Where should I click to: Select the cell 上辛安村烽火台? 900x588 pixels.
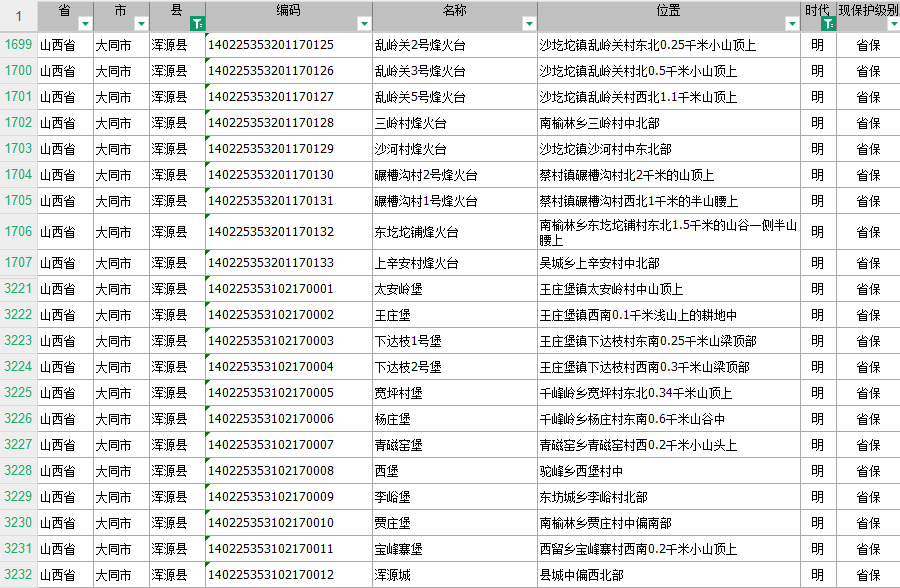click(455, 263)
